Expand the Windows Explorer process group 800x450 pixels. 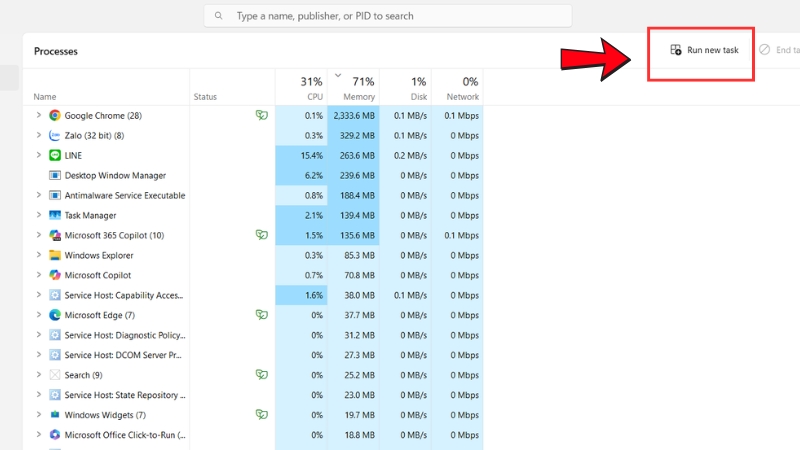click(x=38, y=255)
